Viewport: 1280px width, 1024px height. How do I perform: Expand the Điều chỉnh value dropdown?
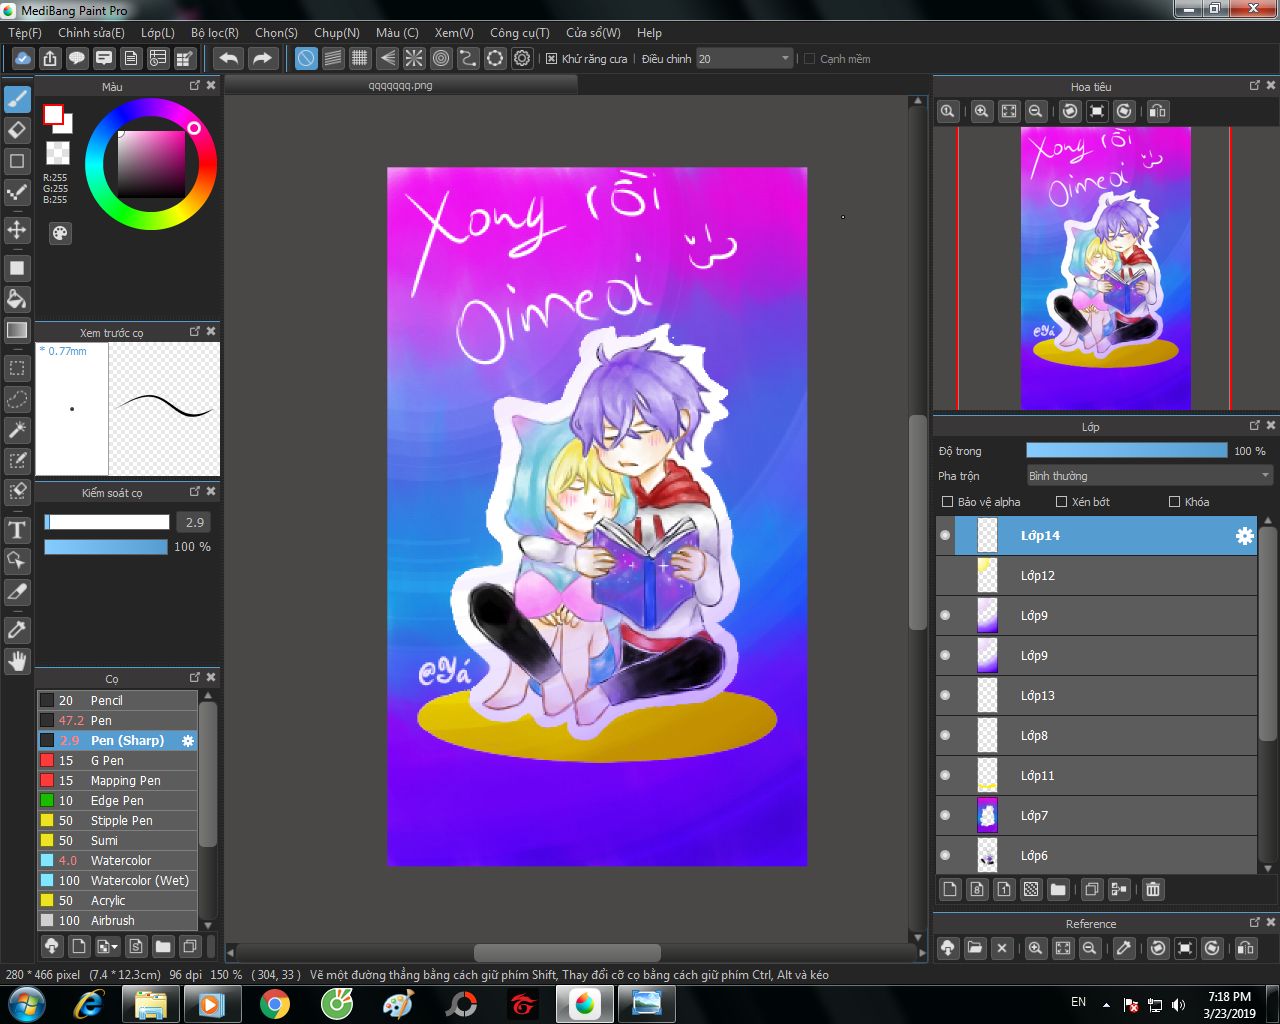(x=785, y=59)
